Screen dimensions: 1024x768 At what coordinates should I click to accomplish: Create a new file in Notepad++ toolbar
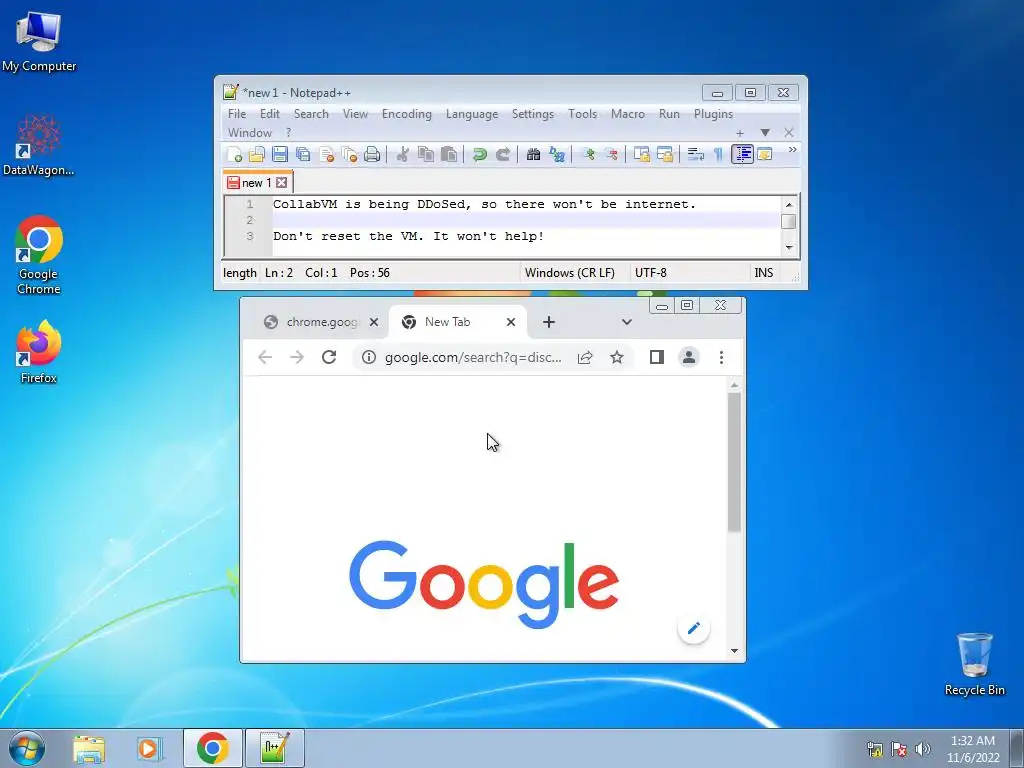click(234, 154)
